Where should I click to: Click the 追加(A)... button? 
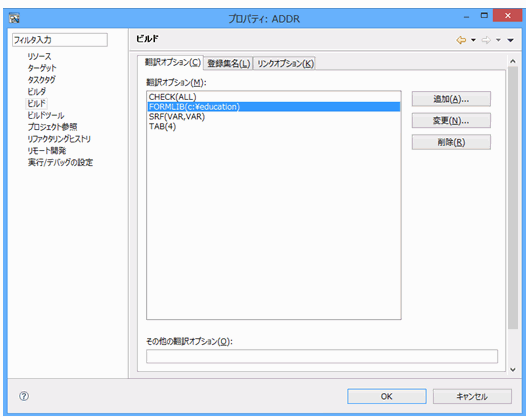(x=451, y=99)
